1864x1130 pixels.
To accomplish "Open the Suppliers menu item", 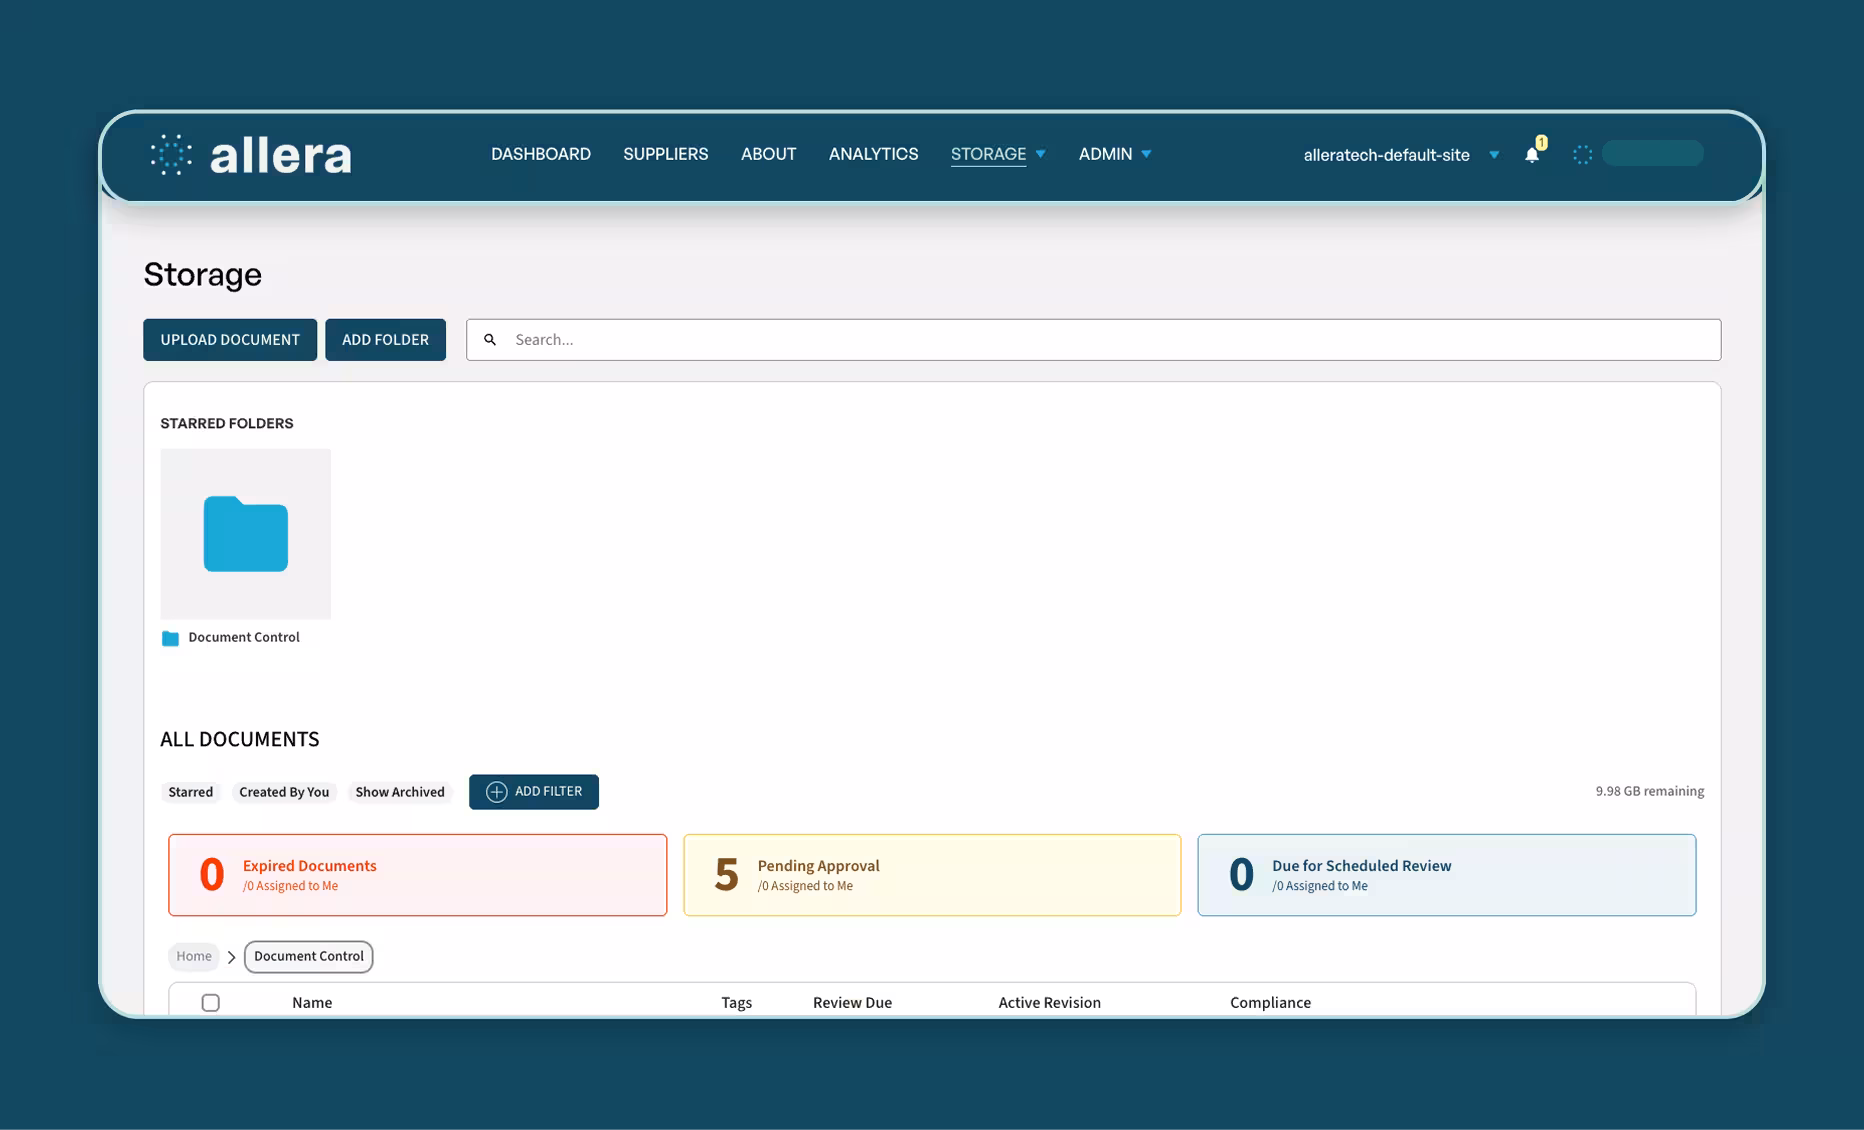I will click(x=666, y=154).
